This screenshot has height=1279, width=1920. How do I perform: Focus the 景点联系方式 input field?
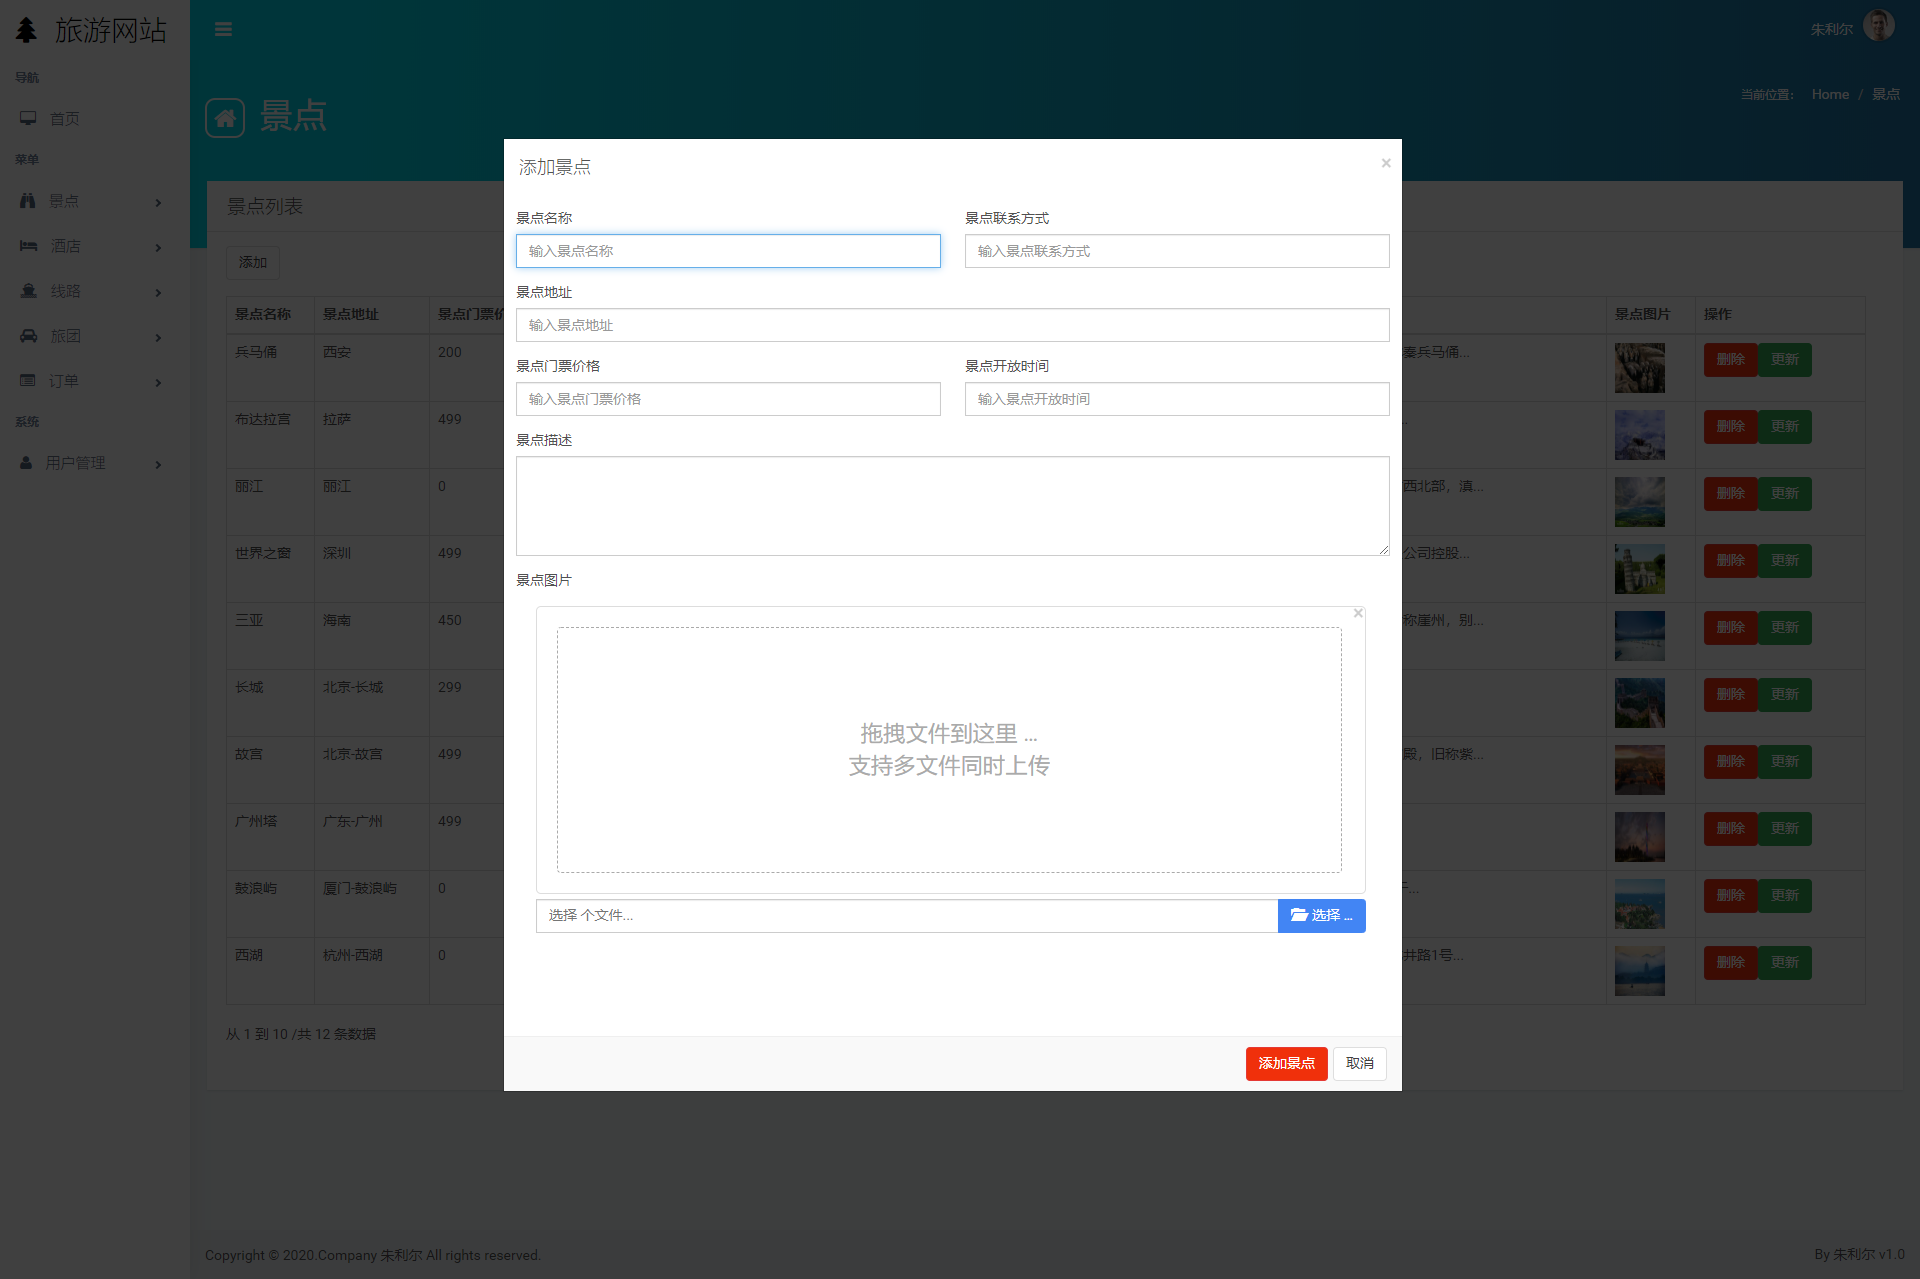[x=1176, y=251]
